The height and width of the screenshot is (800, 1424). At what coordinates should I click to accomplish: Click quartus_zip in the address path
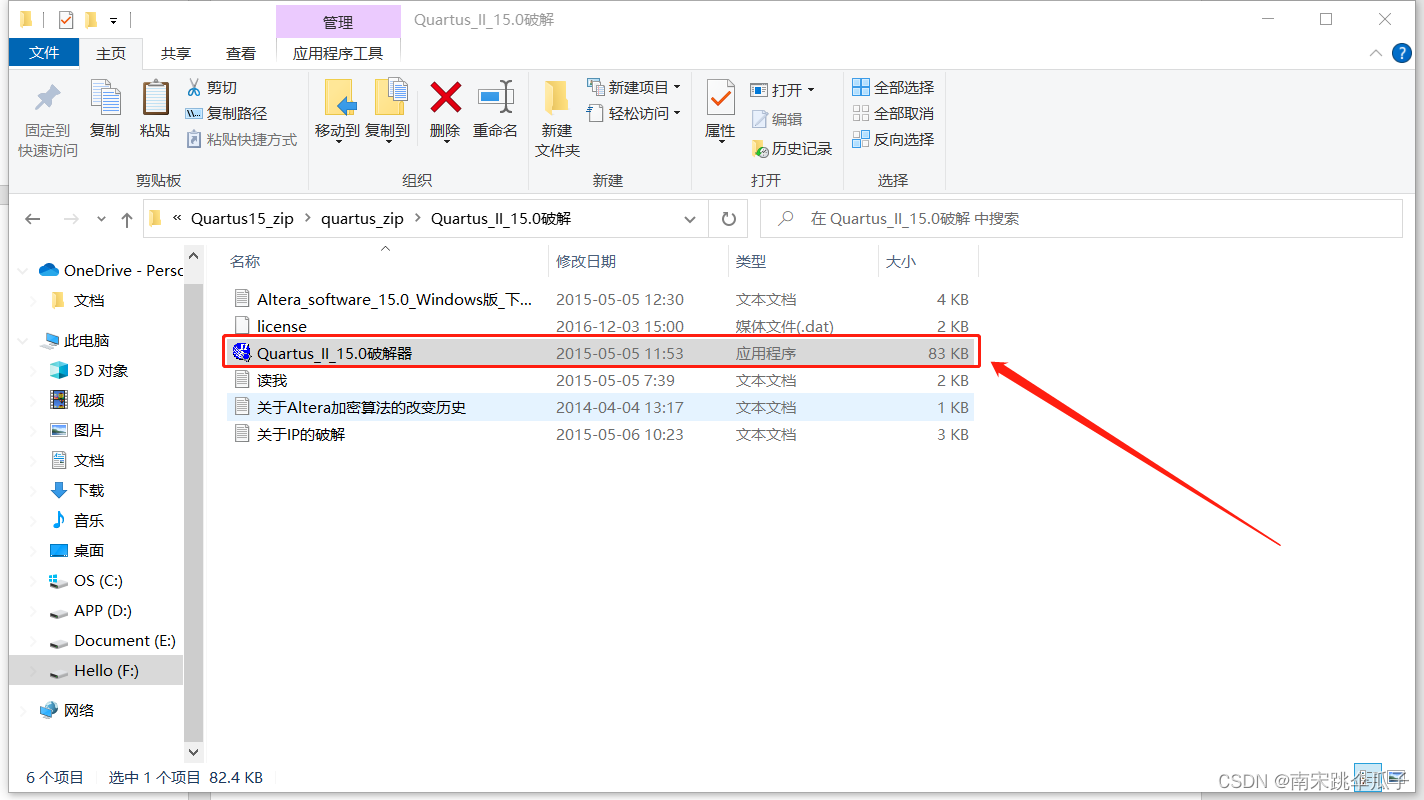362,219
